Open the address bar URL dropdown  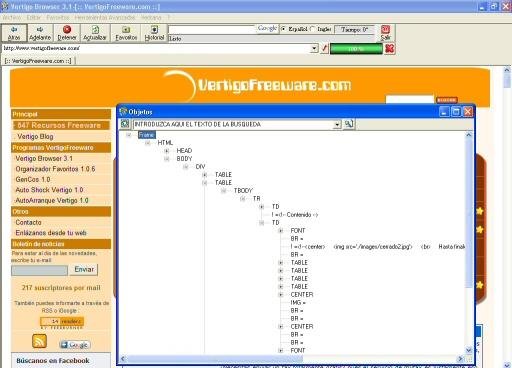tap(314, 49)
